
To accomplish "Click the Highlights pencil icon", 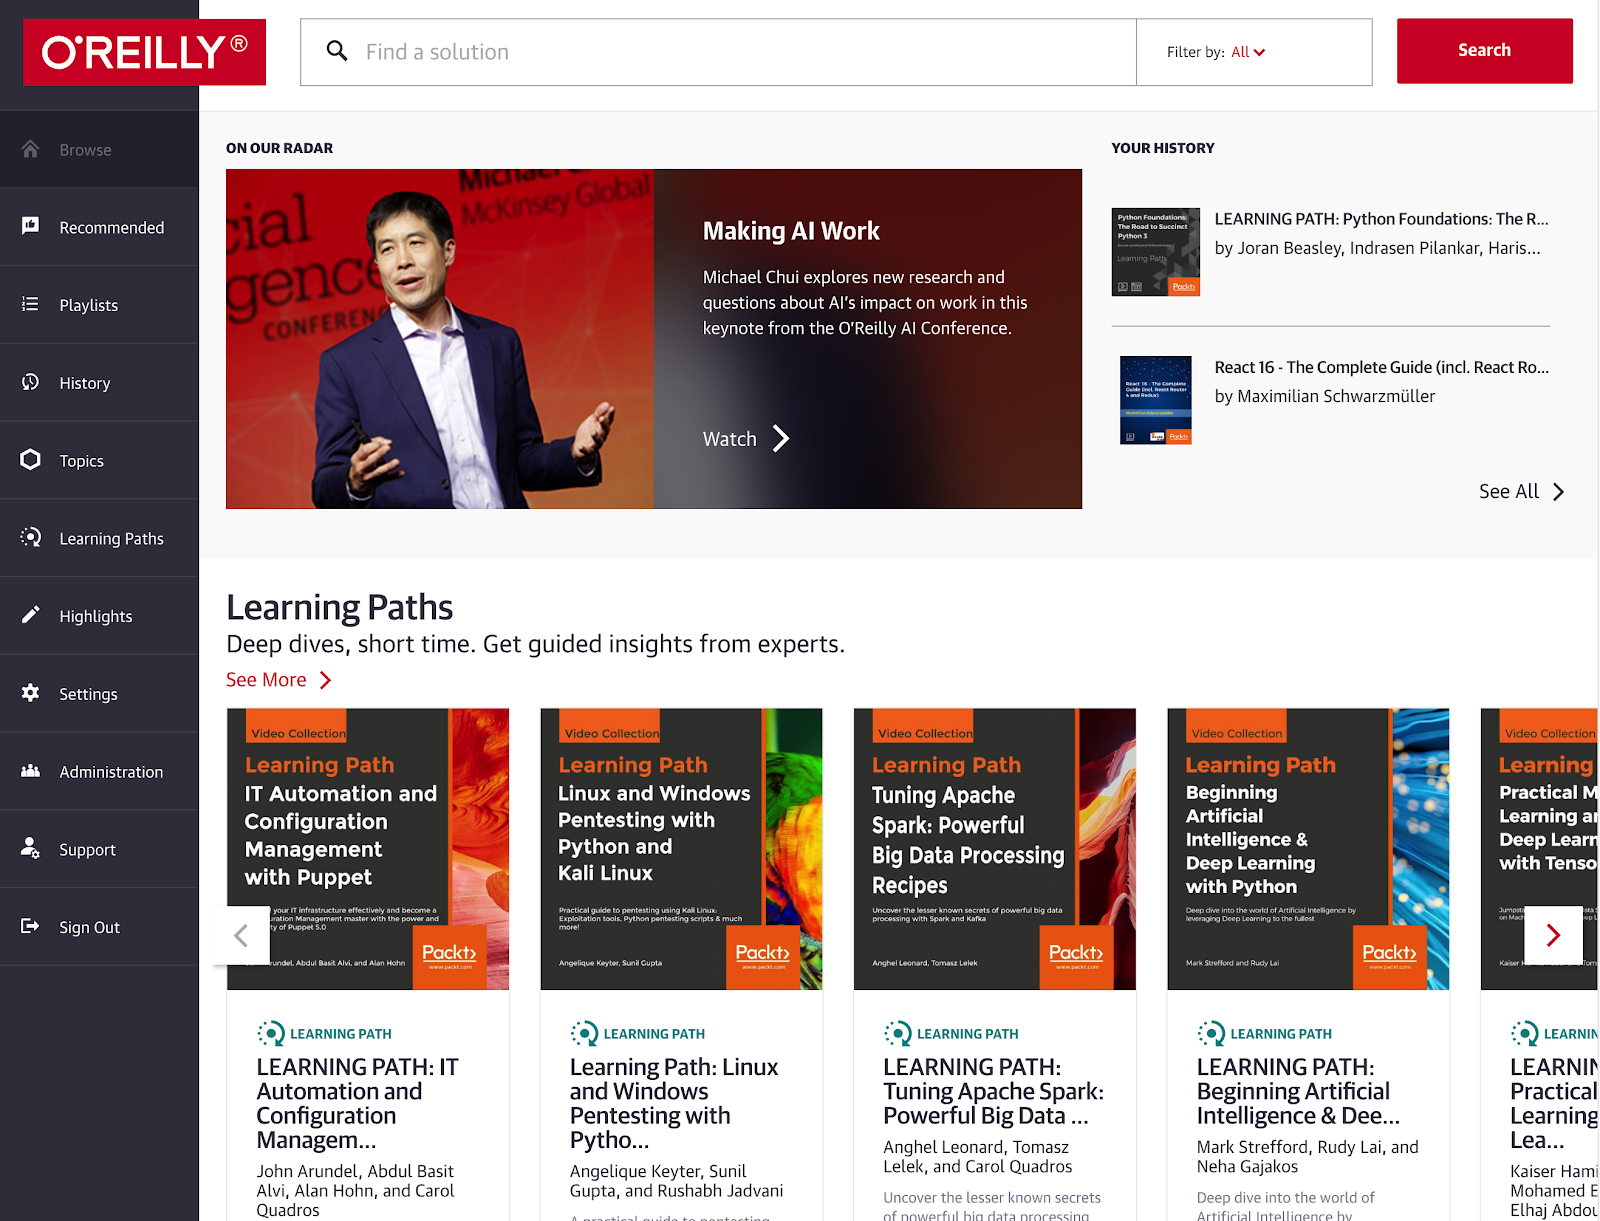I will [x=31, y=615].
